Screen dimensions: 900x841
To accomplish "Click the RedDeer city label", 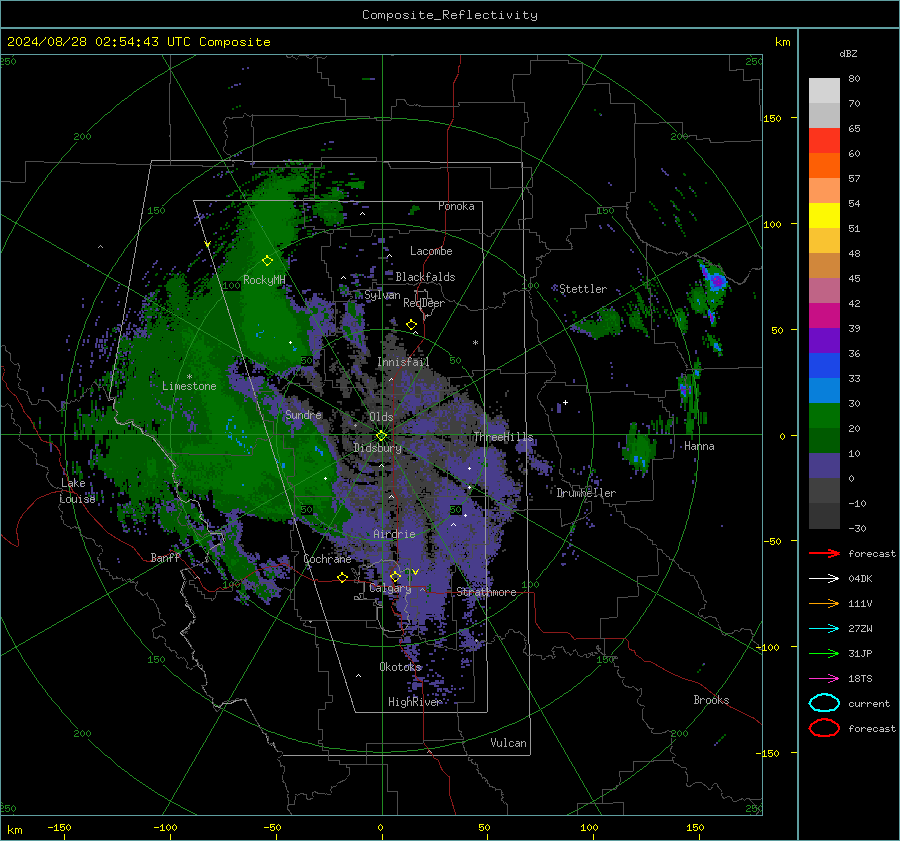I will (x=424, y=303).
